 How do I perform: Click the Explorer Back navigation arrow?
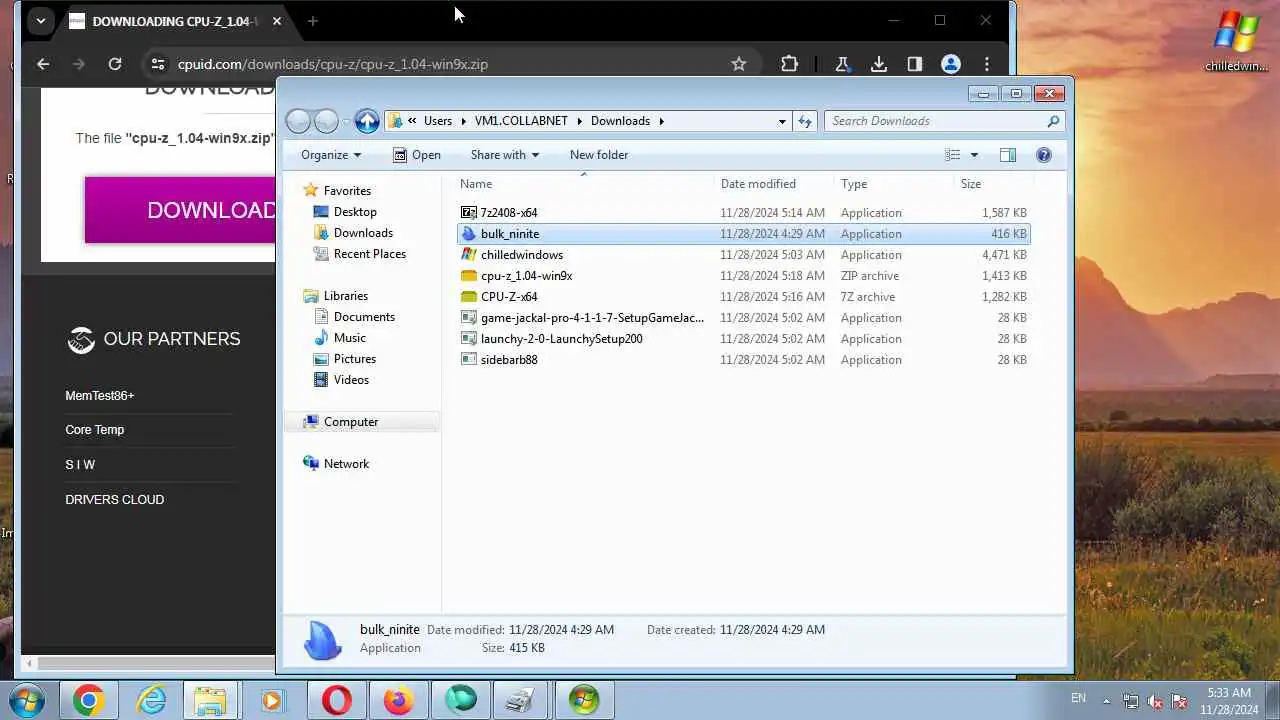click(x=298, y=121)
